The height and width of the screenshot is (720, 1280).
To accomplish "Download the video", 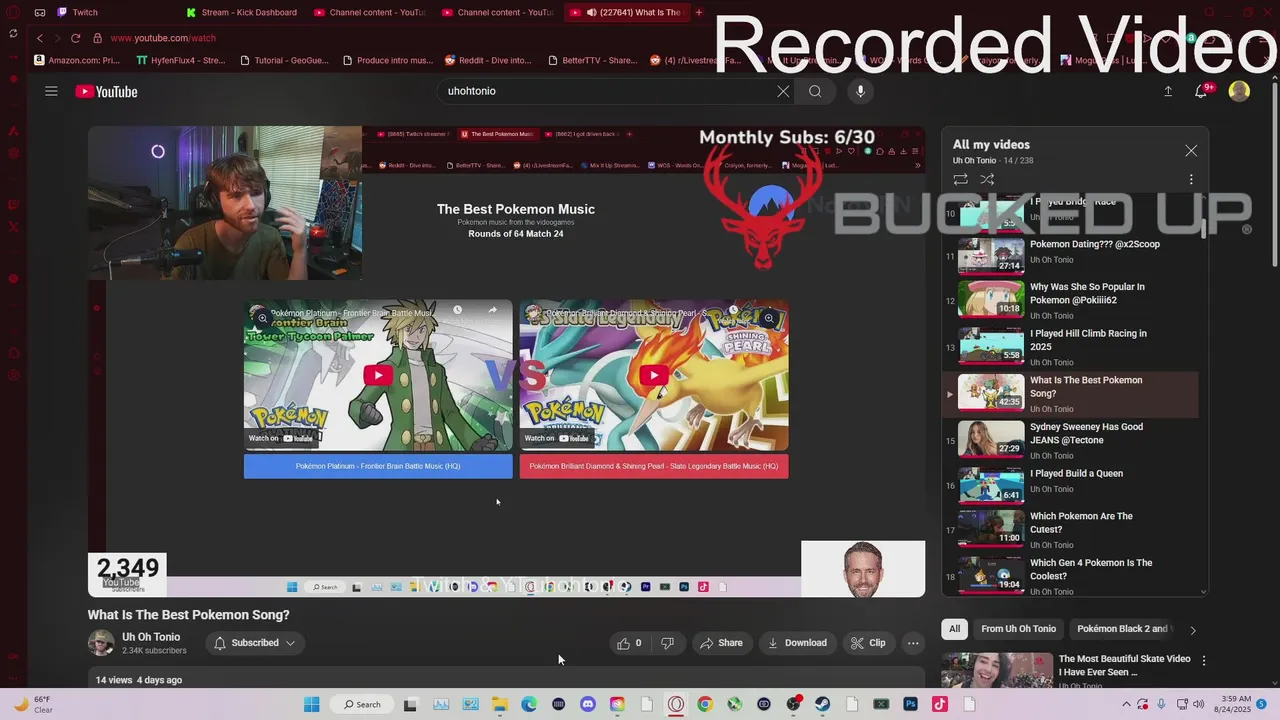I will point(797,643).
